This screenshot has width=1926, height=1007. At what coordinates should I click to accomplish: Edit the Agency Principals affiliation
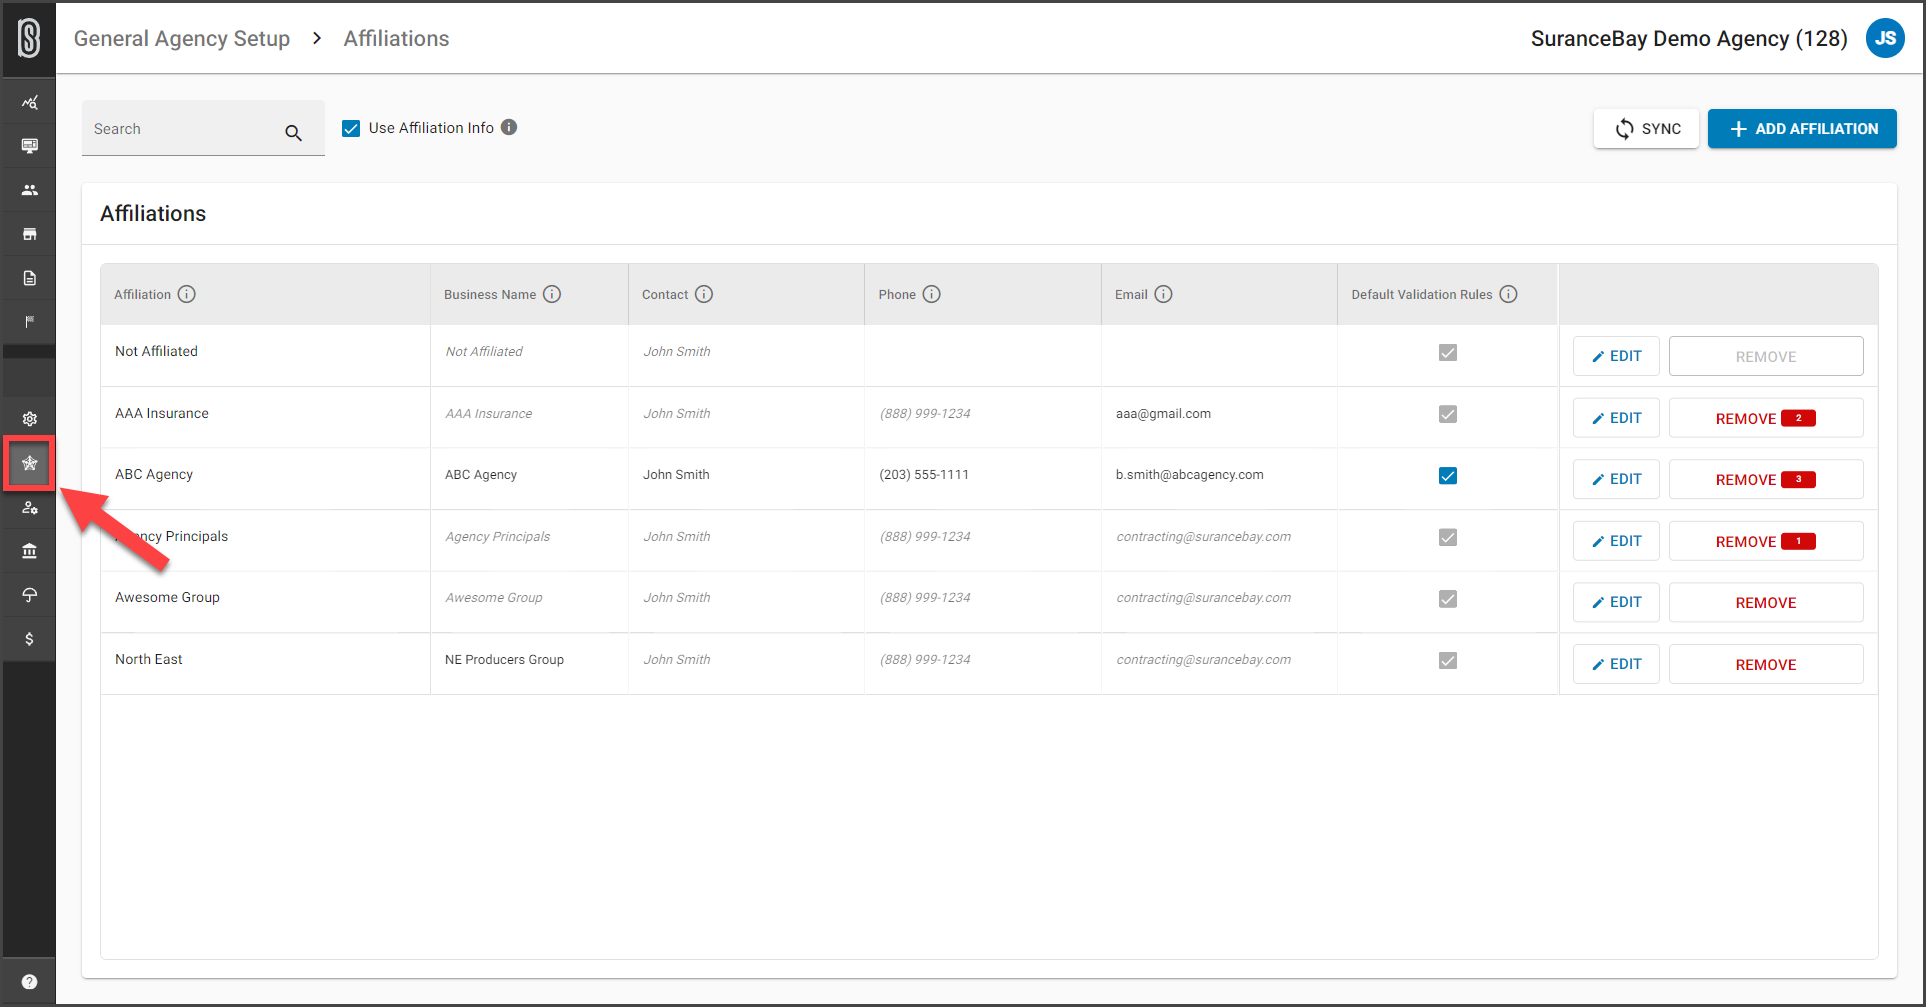(1616, 541)
